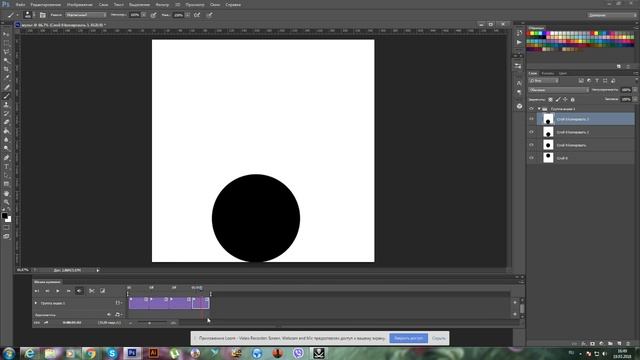Click Скрыть link in Loom notification
This screenshot has height=360, width=640.
click(439, 338)
